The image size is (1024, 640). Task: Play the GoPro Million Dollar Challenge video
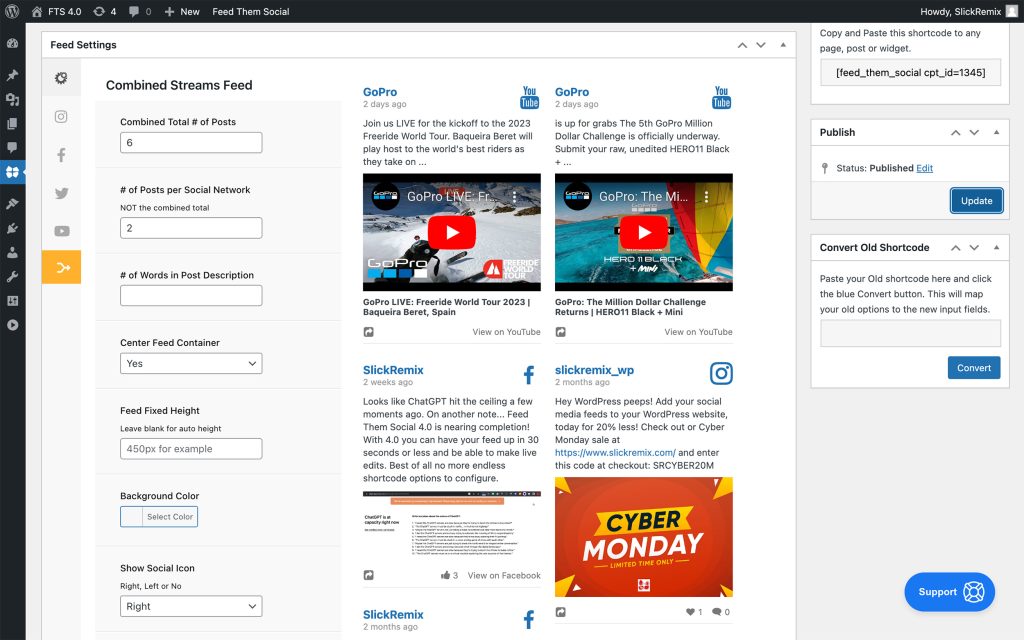(x=644, y=232)
